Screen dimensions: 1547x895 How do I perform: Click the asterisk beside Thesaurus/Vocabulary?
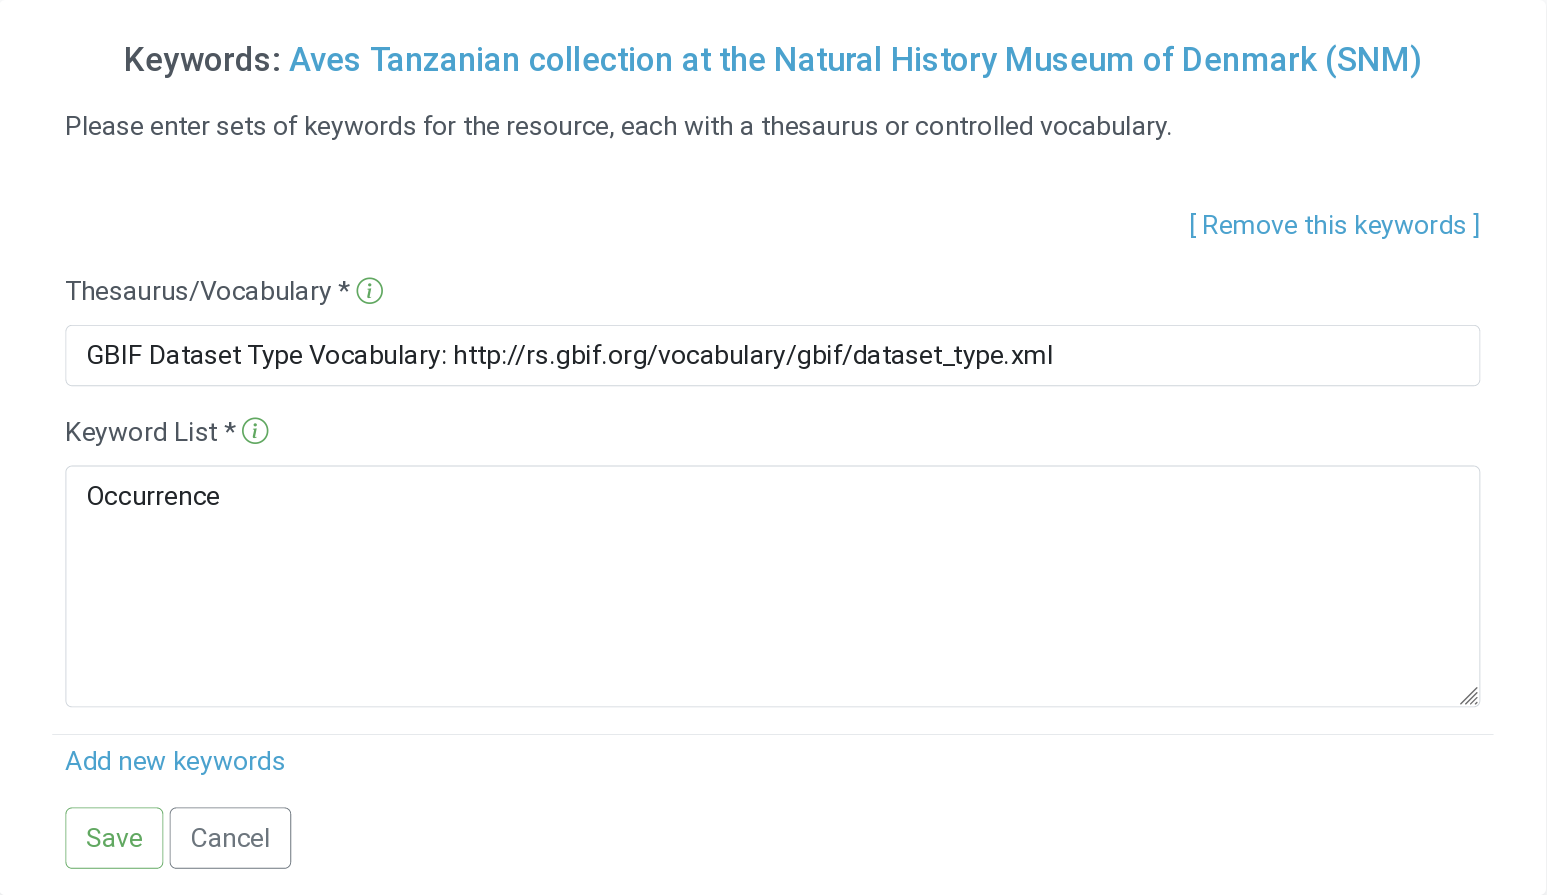tap(344, 290)
